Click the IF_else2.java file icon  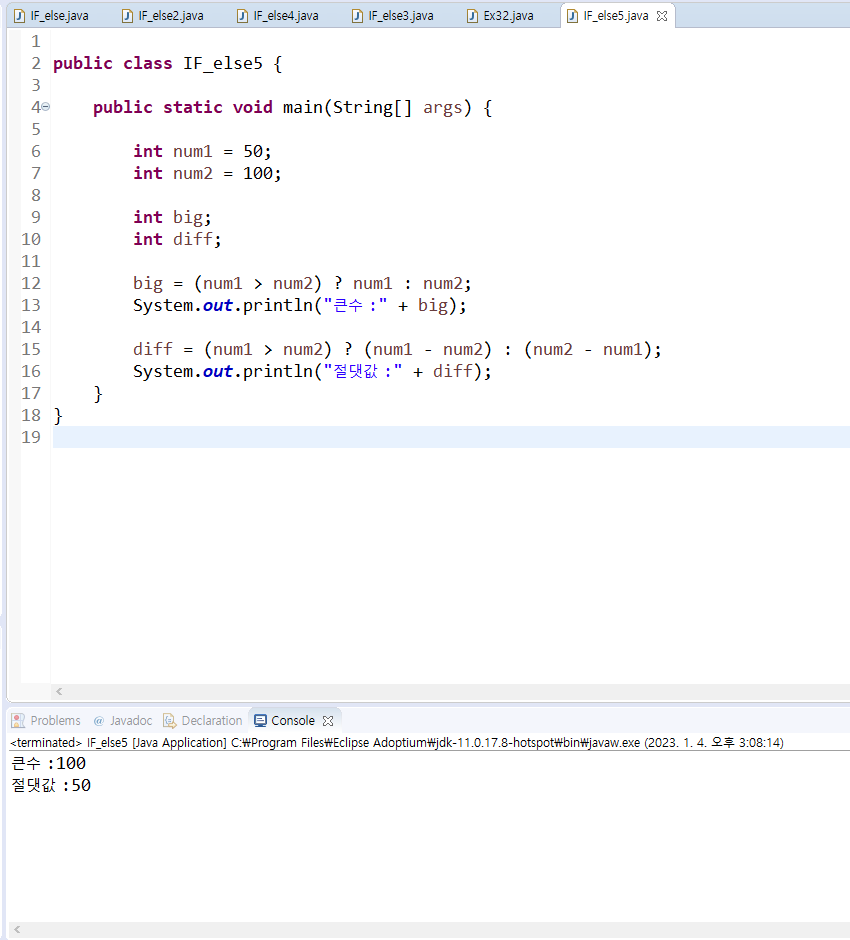[x=127, y=16]
